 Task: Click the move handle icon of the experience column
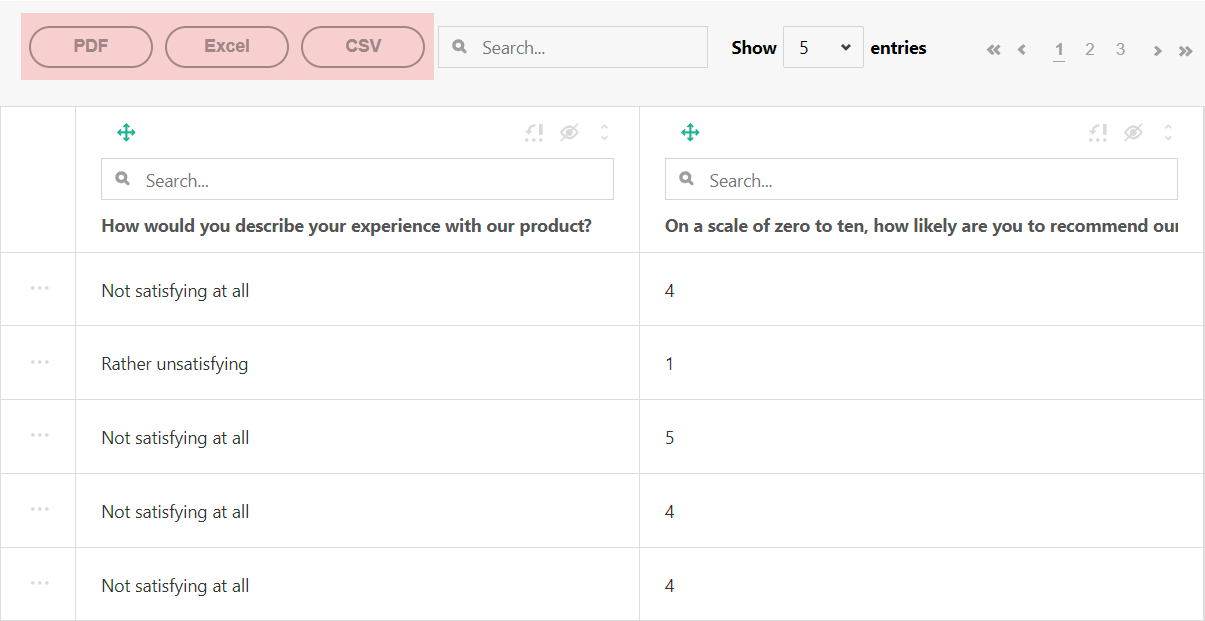tap(126, 132)
